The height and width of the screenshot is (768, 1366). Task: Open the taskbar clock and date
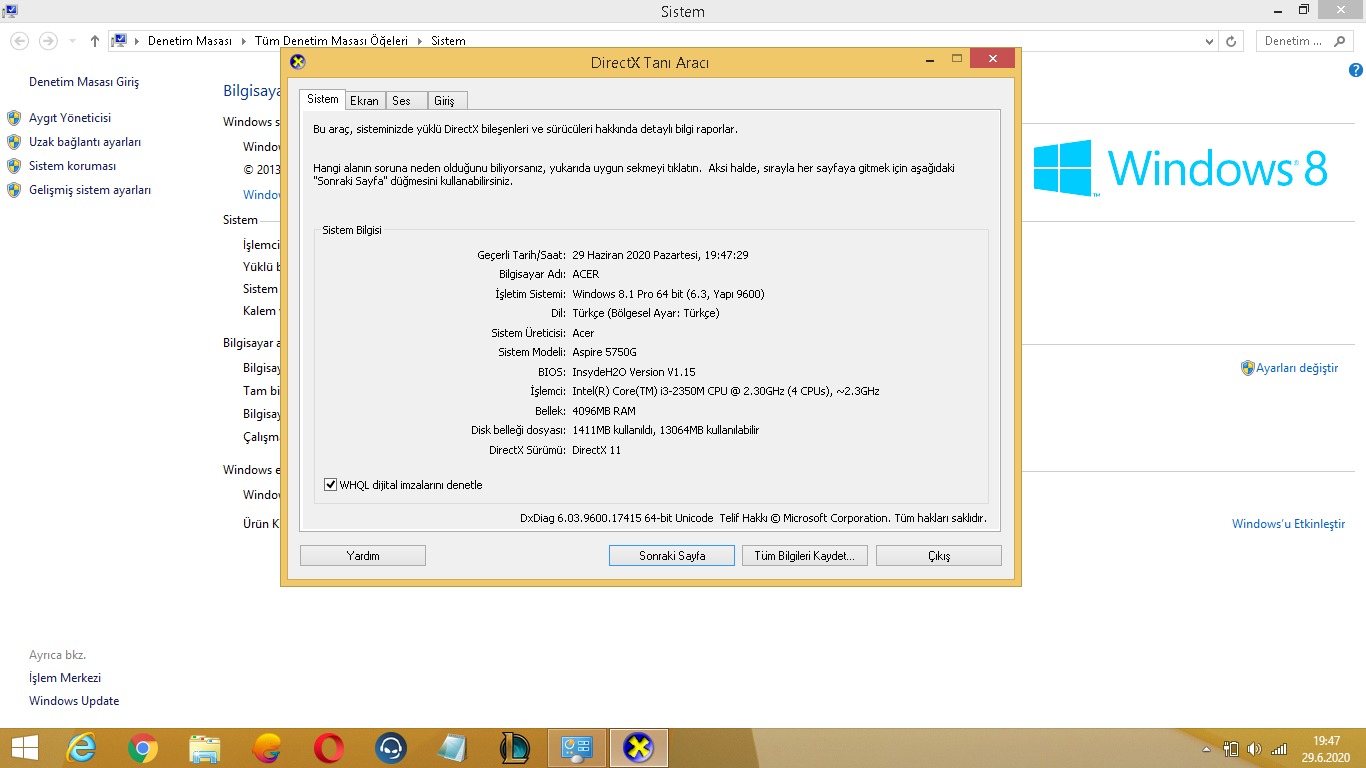[x=1326, y=748]
